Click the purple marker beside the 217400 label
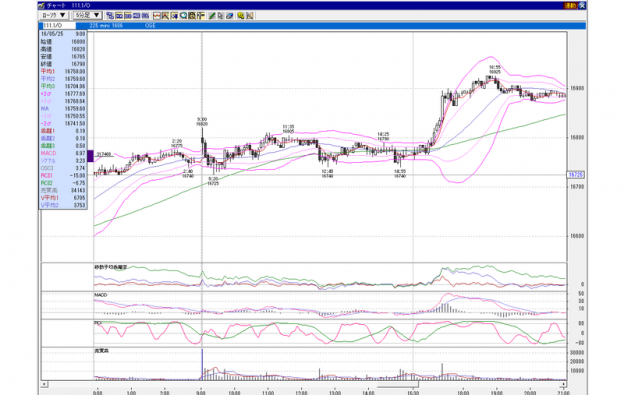Viewport: 624px width, 395px height. point(90,156)
